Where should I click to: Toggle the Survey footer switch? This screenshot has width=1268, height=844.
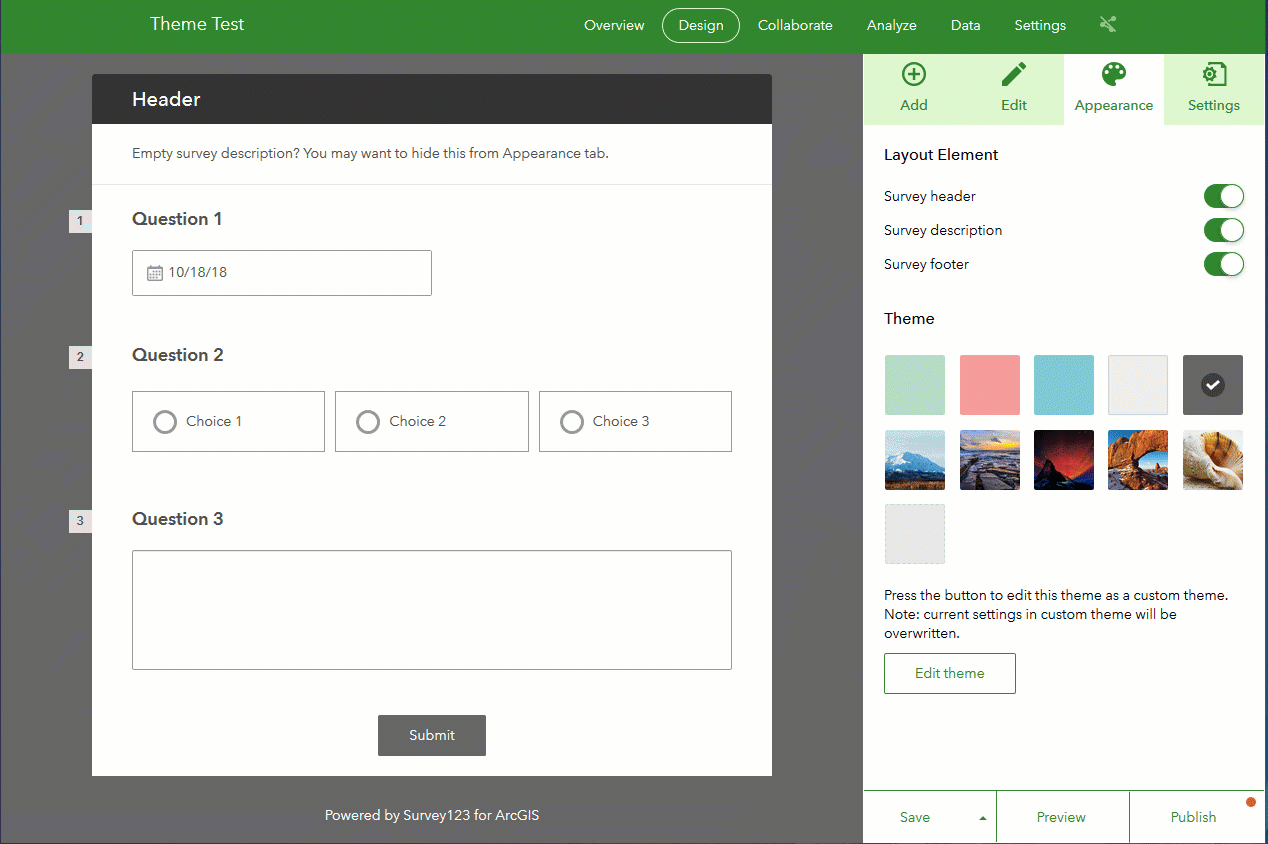1223,264
